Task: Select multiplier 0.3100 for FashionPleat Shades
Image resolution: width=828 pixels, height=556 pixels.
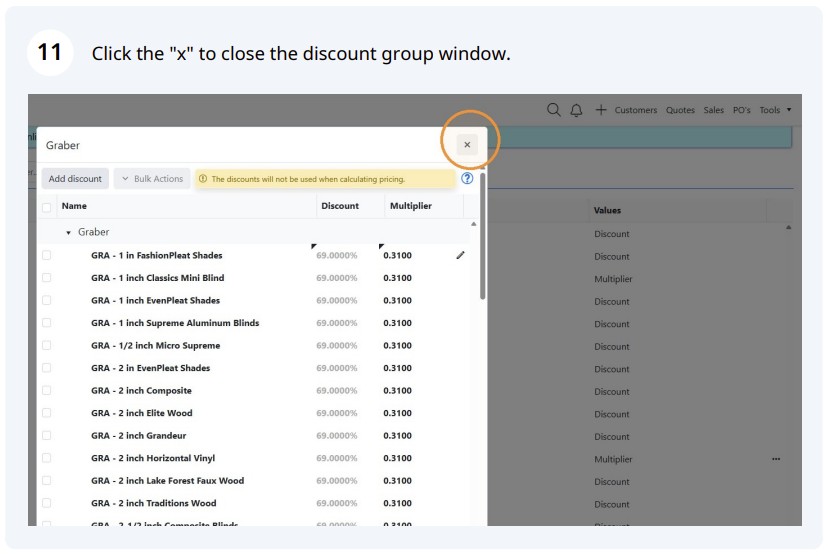Action: [x=398, y=256]
